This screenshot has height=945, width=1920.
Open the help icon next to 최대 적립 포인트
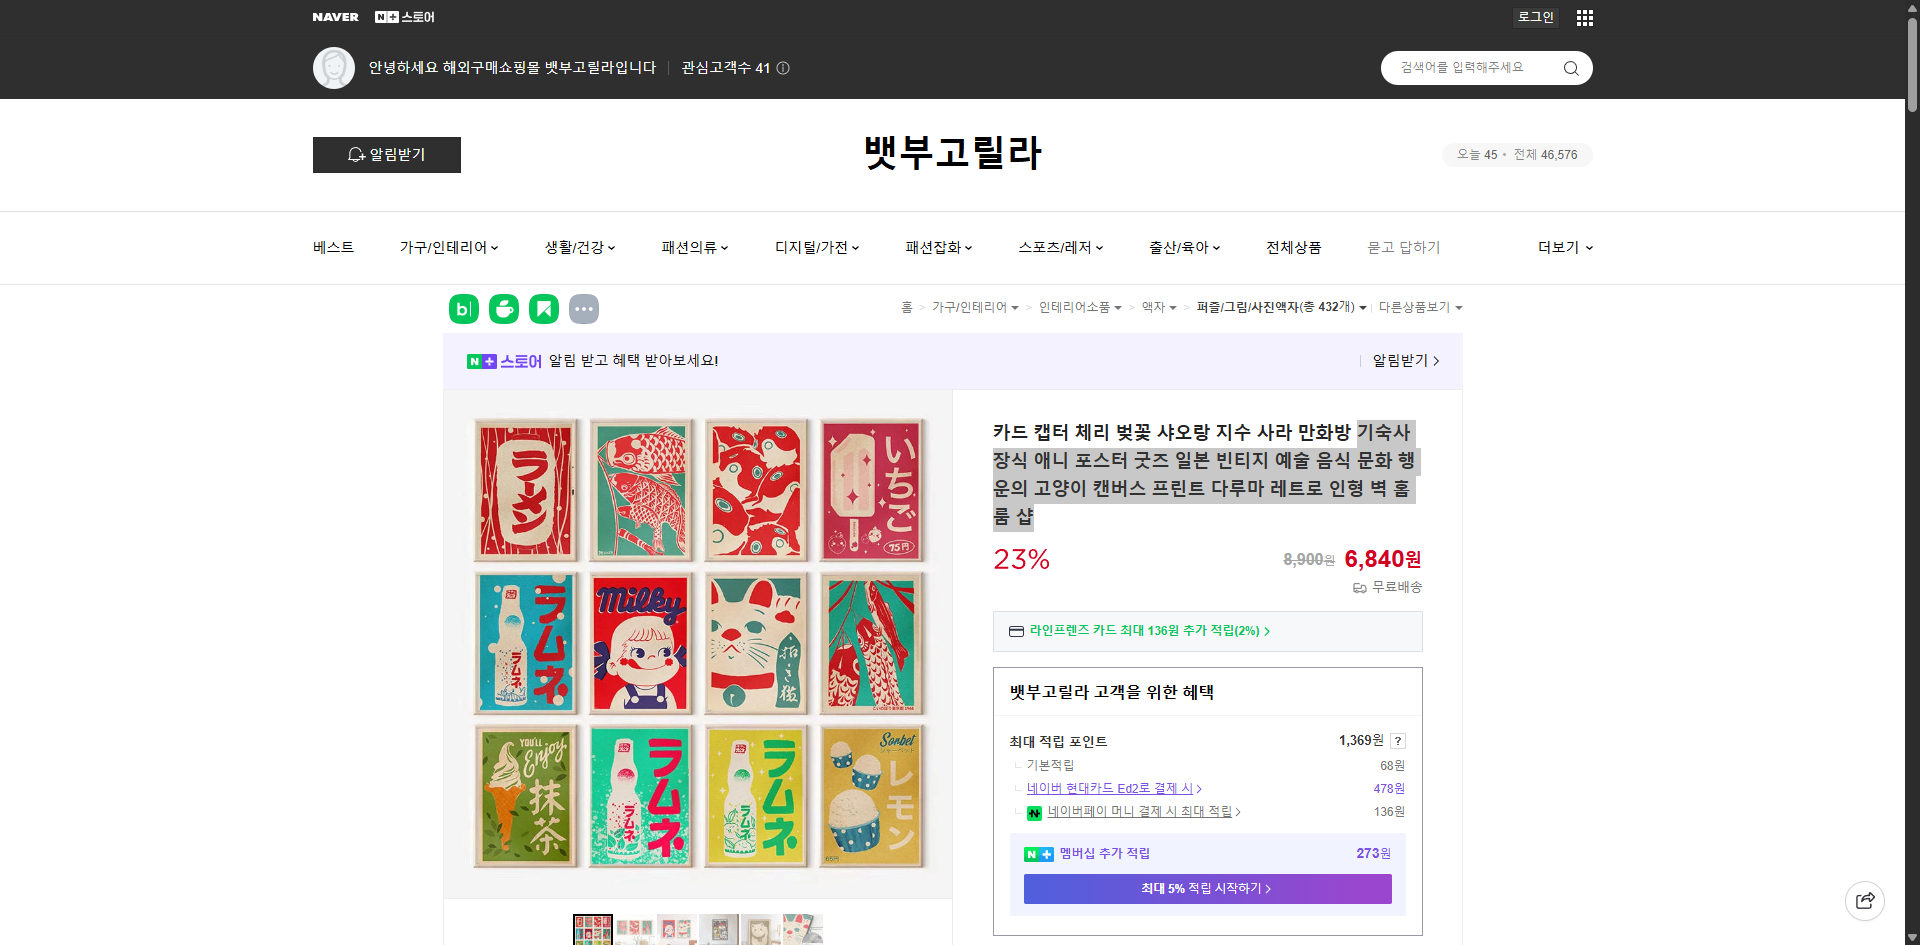1398,741
